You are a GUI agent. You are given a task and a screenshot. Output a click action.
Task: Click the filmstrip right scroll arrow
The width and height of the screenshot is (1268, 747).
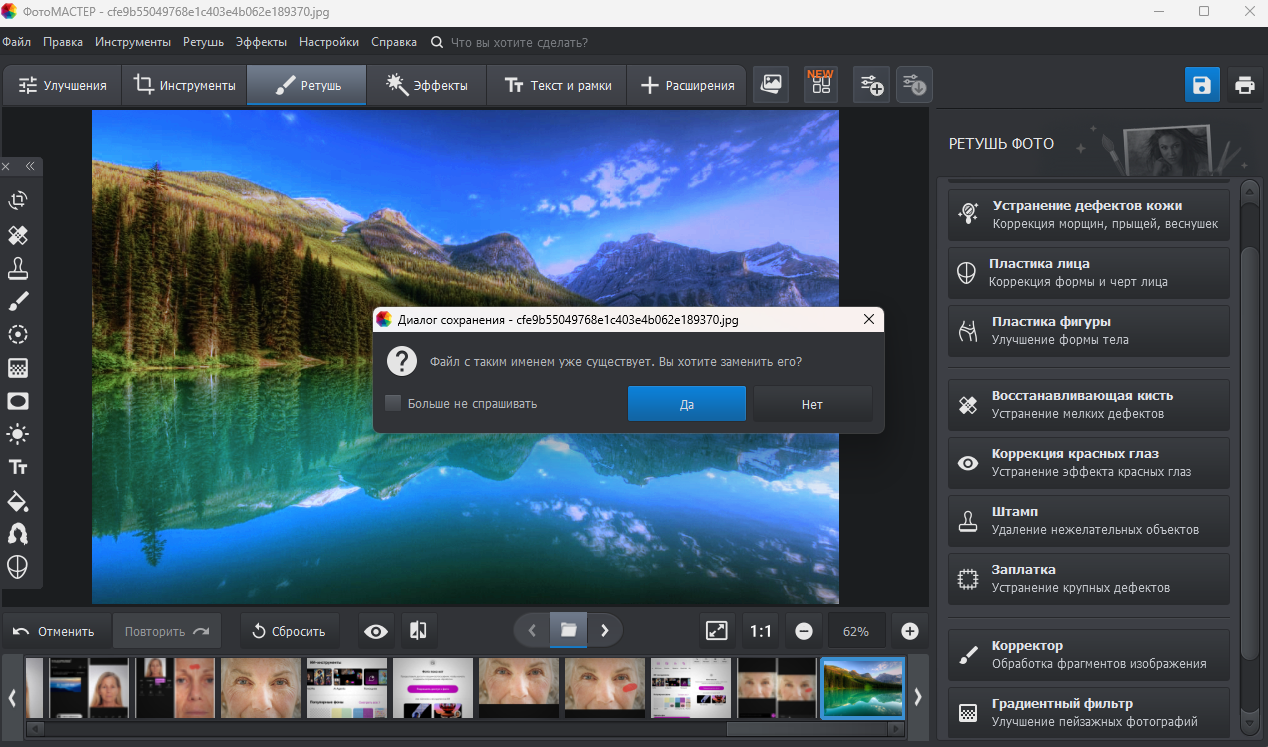918,697
